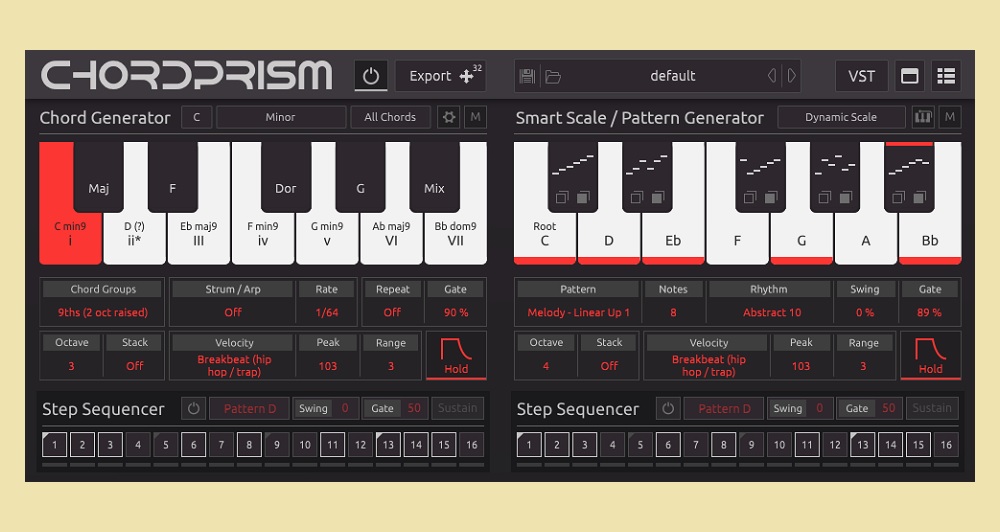1000x532 pixels.
Task: Click the Eb smart scale key
Action: (x=673, y=235)
